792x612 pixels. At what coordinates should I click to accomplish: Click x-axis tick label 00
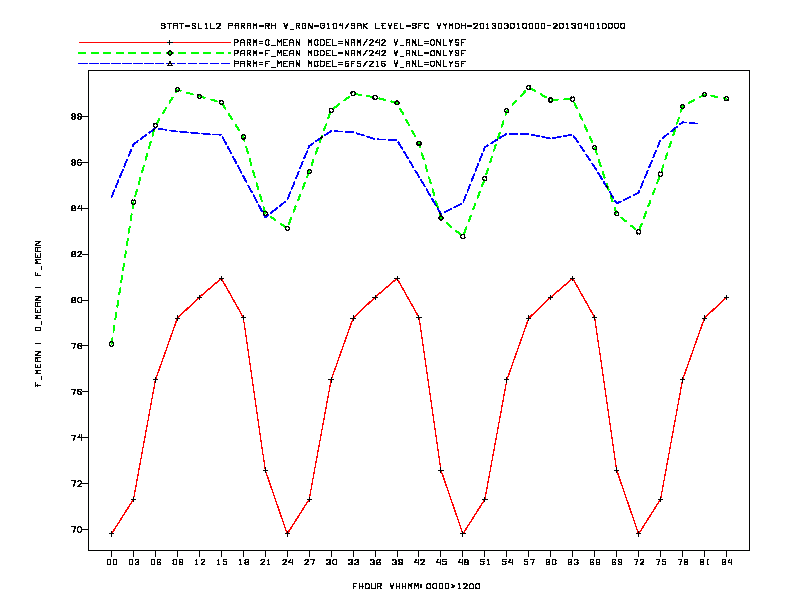click(x=112, y=562)
